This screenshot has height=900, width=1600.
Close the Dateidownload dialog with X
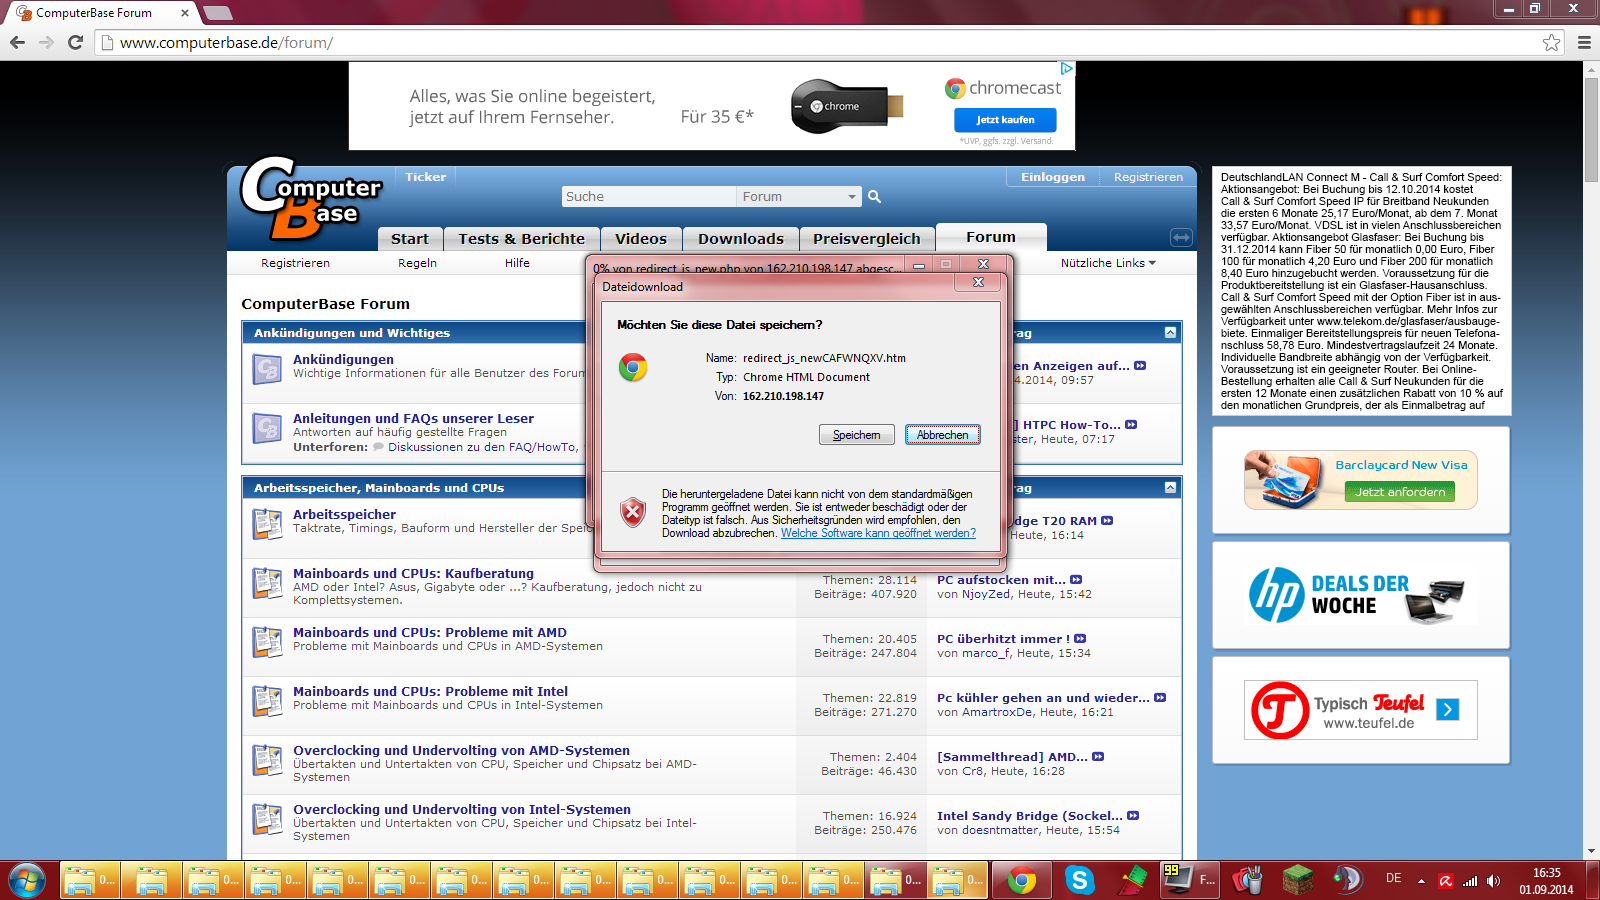[978, 283]
